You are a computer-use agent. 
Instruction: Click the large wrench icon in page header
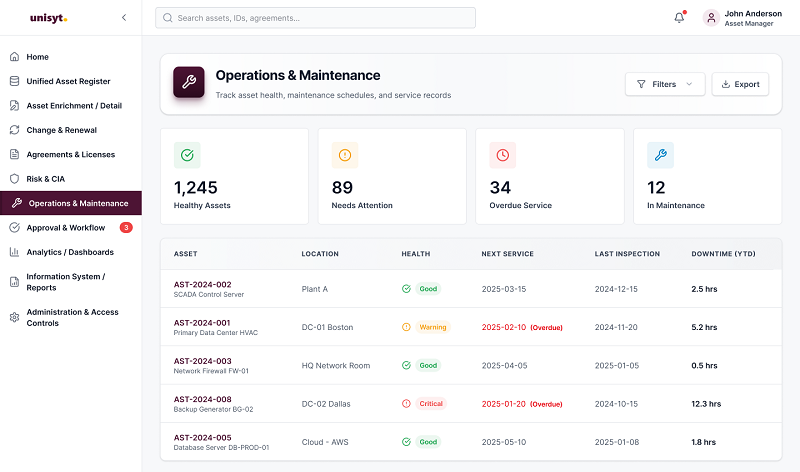pyautogui.click(x=189, y=82)
